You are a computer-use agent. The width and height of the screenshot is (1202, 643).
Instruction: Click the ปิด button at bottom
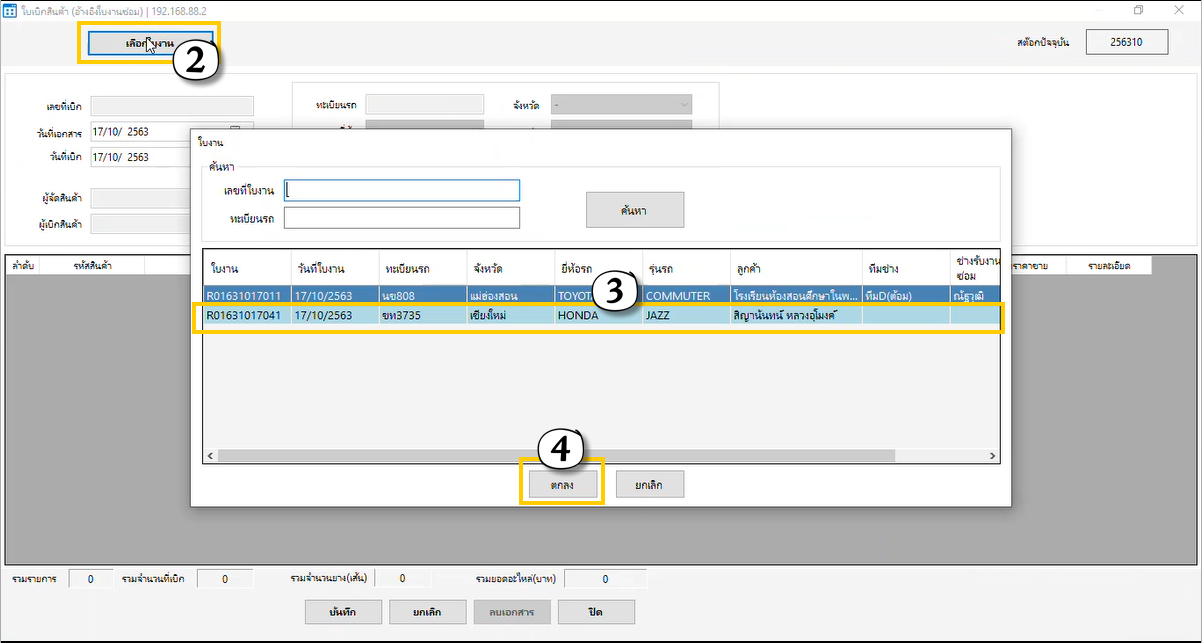click(x=596, y=611)
